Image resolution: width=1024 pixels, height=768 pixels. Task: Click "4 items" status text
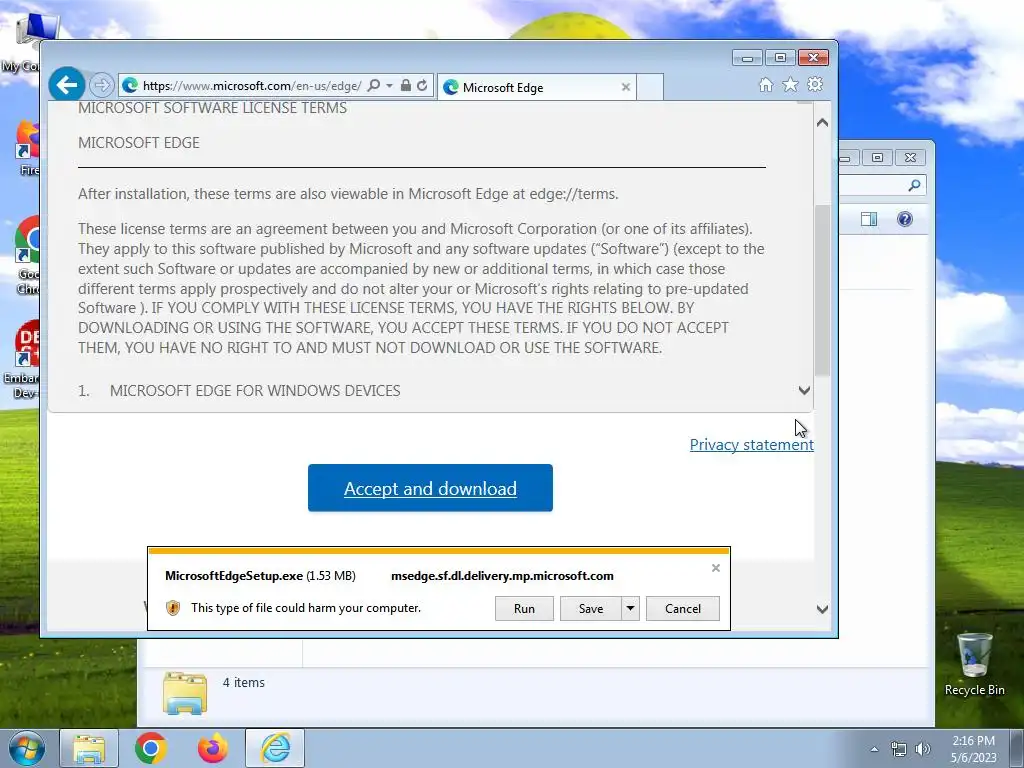click(x=244, y=682)
